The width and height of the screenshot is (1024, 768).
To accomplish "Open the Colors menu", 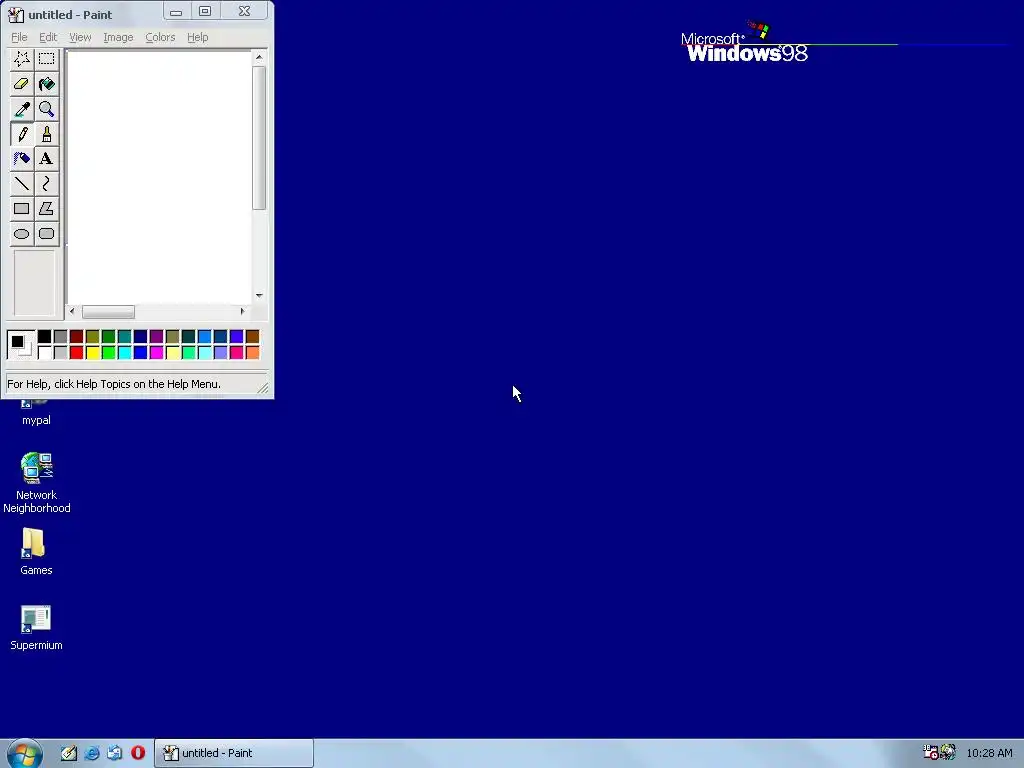I will (160, 37).
